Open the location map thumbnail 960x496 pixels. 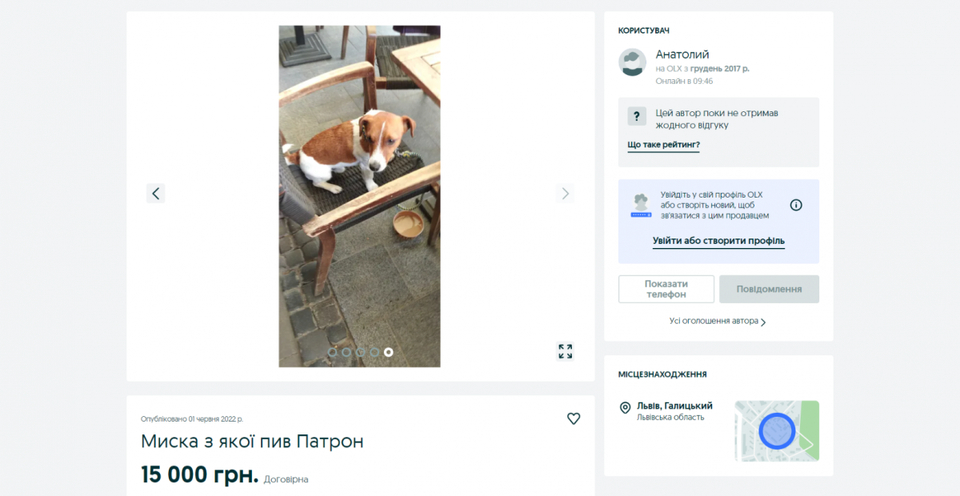[776, 430]
